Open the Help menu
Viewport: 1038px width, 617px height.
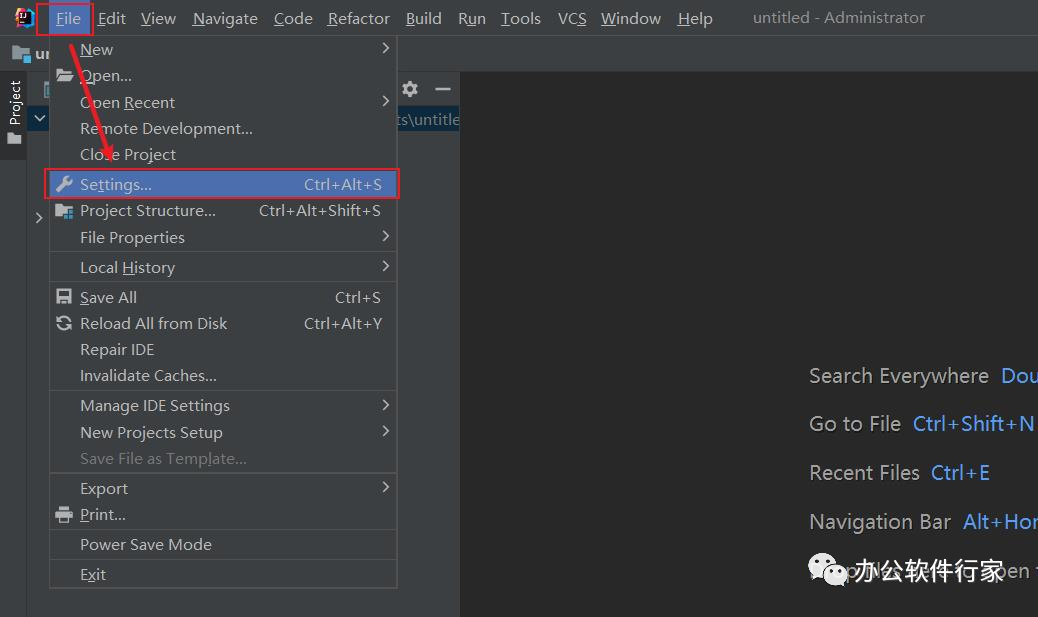click(695, 19)
